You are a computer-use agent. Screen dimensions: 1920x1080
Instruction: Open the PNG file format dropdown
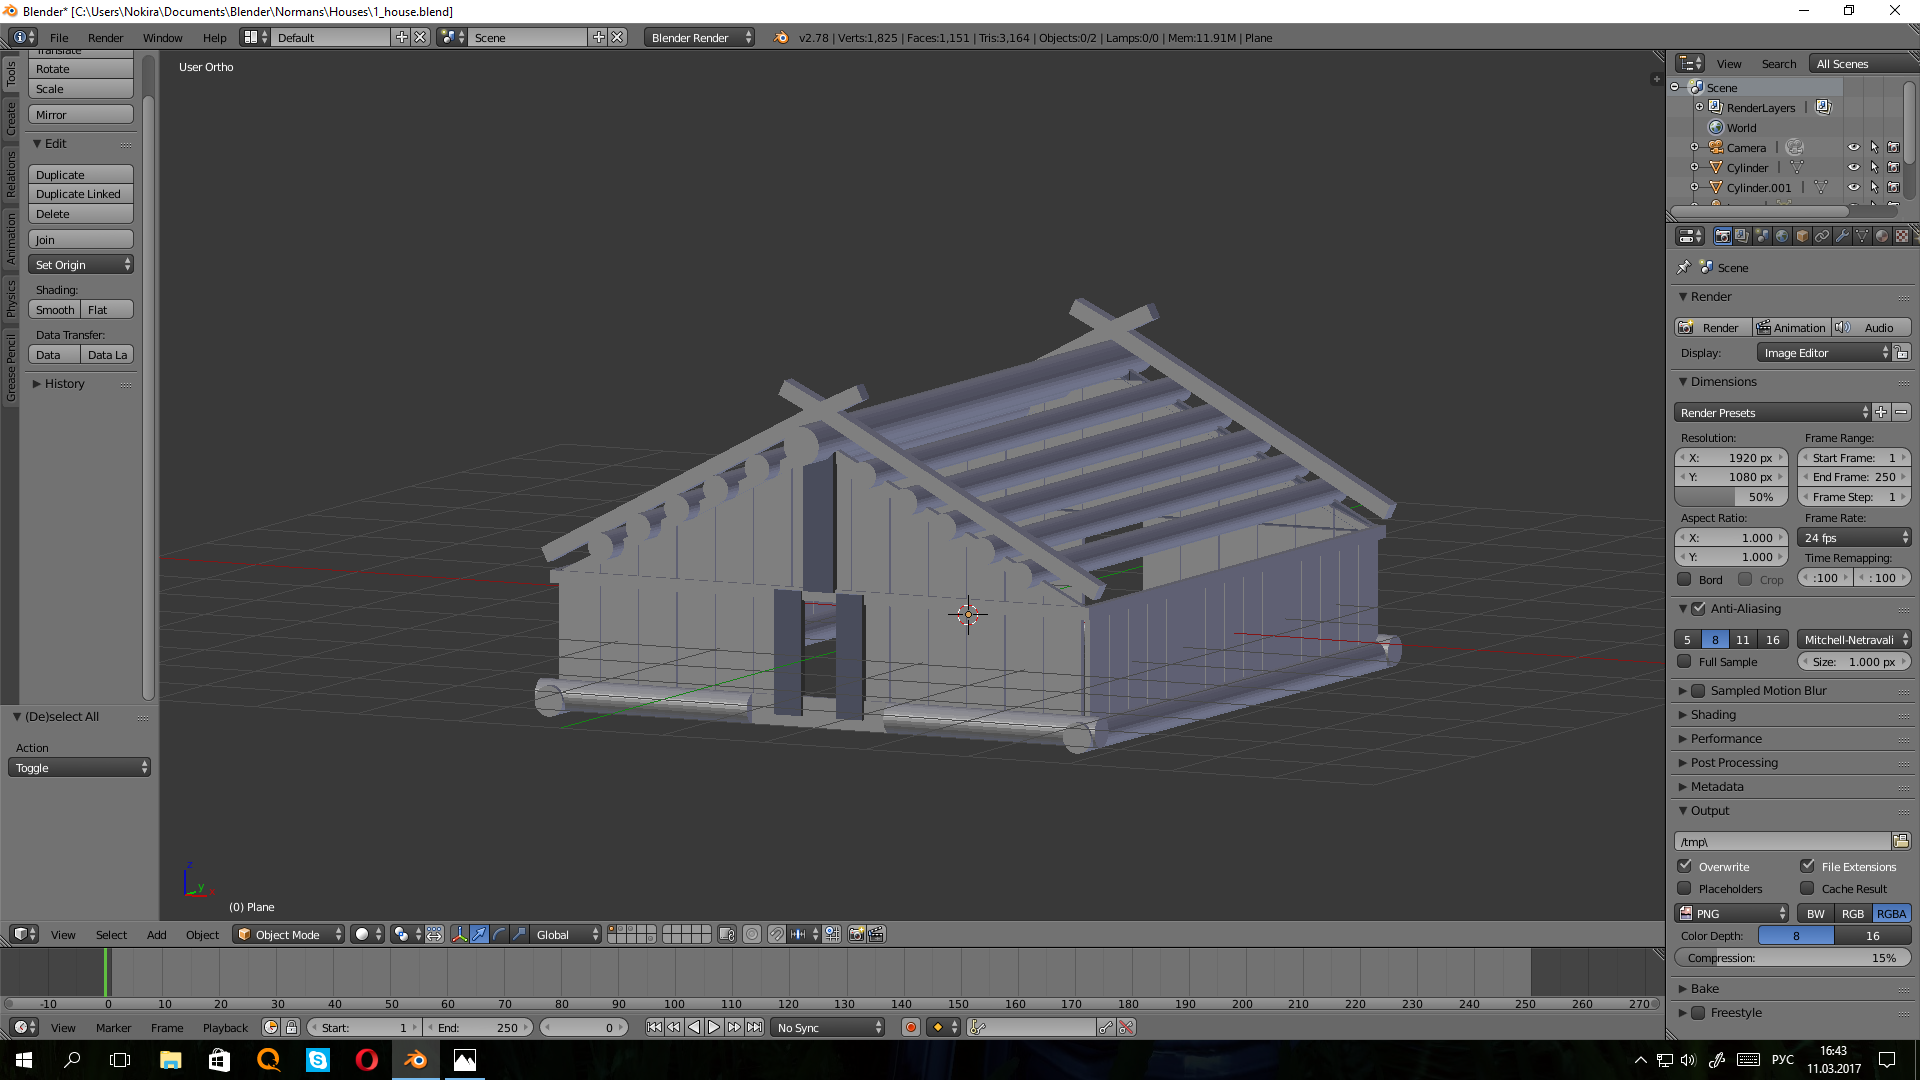point(1732,913)
